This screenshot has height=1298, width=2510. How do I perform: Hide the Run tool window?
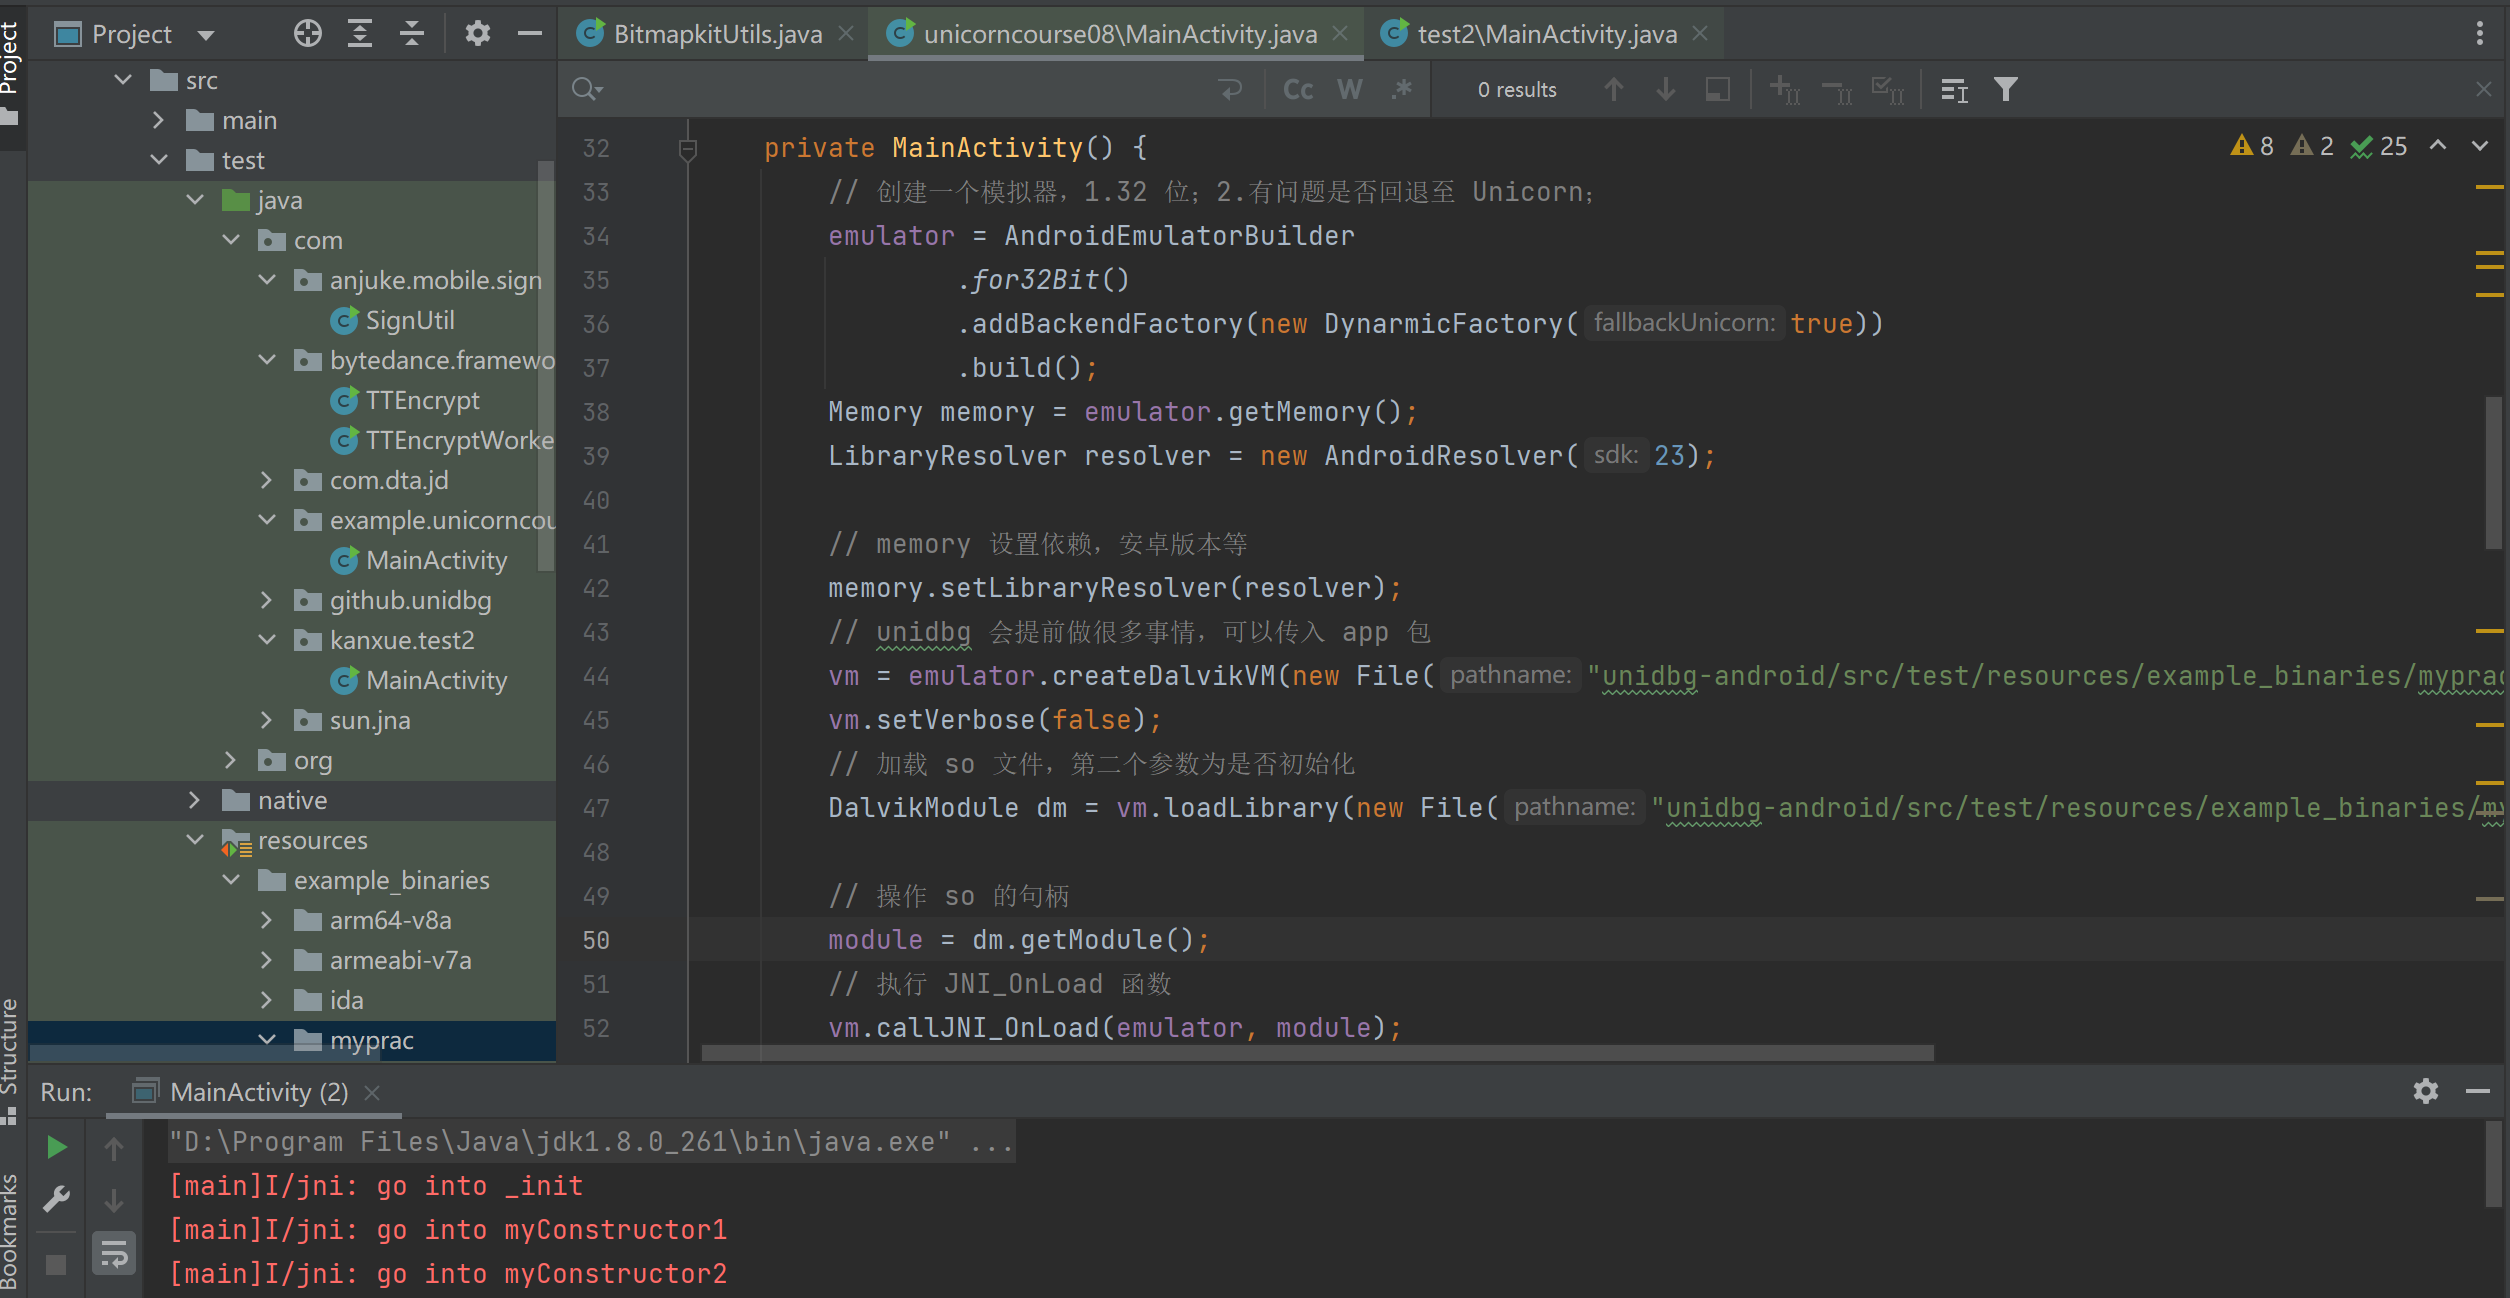pyautogui.click(x=2477, y=1091)
